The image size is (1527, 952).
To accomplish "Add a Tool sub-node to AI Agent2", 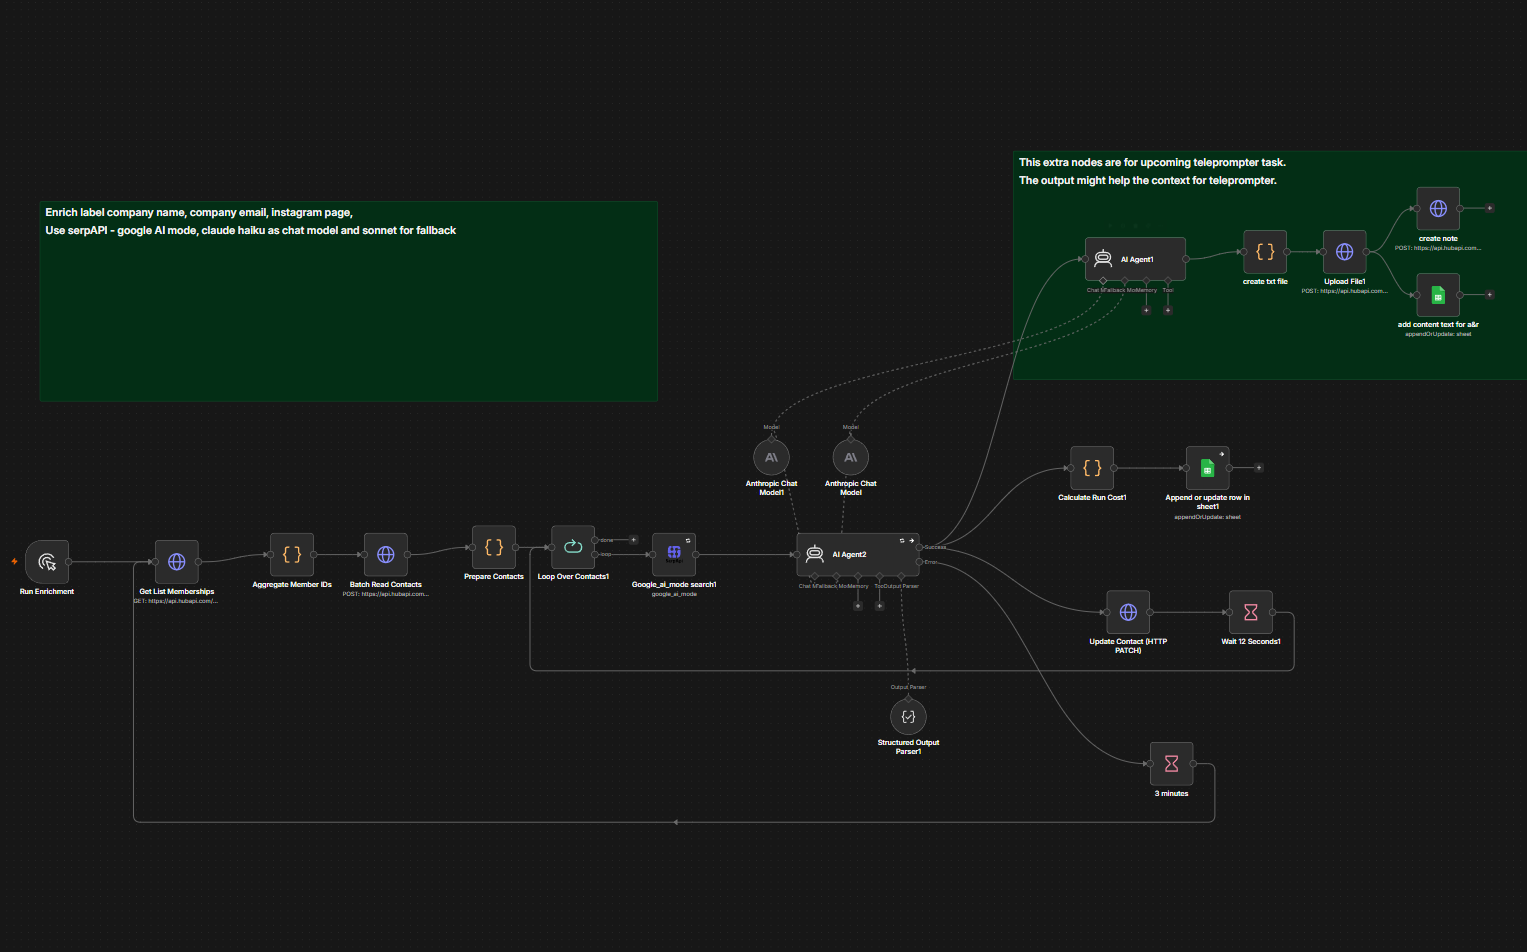I will 880,606.
